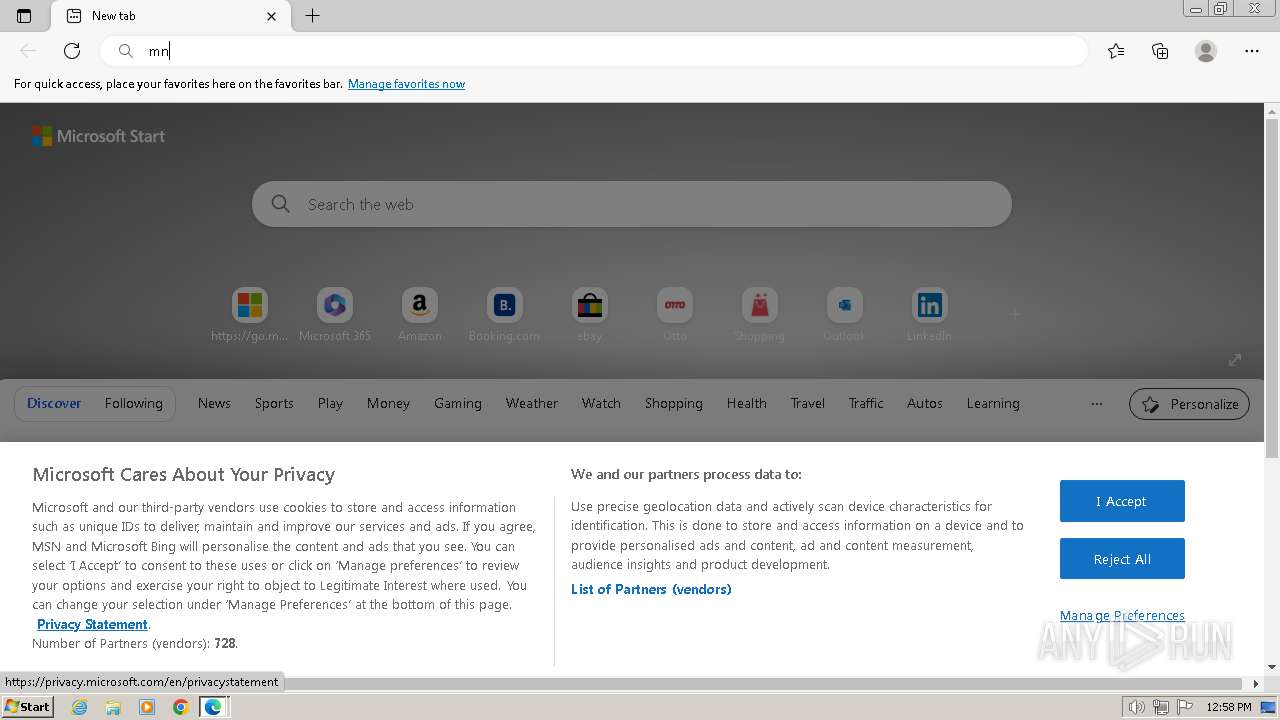The width and height of the screenshot is (1280, 720).
Task: Expand the page layout arrows icon
Action: click(1235, 360)
